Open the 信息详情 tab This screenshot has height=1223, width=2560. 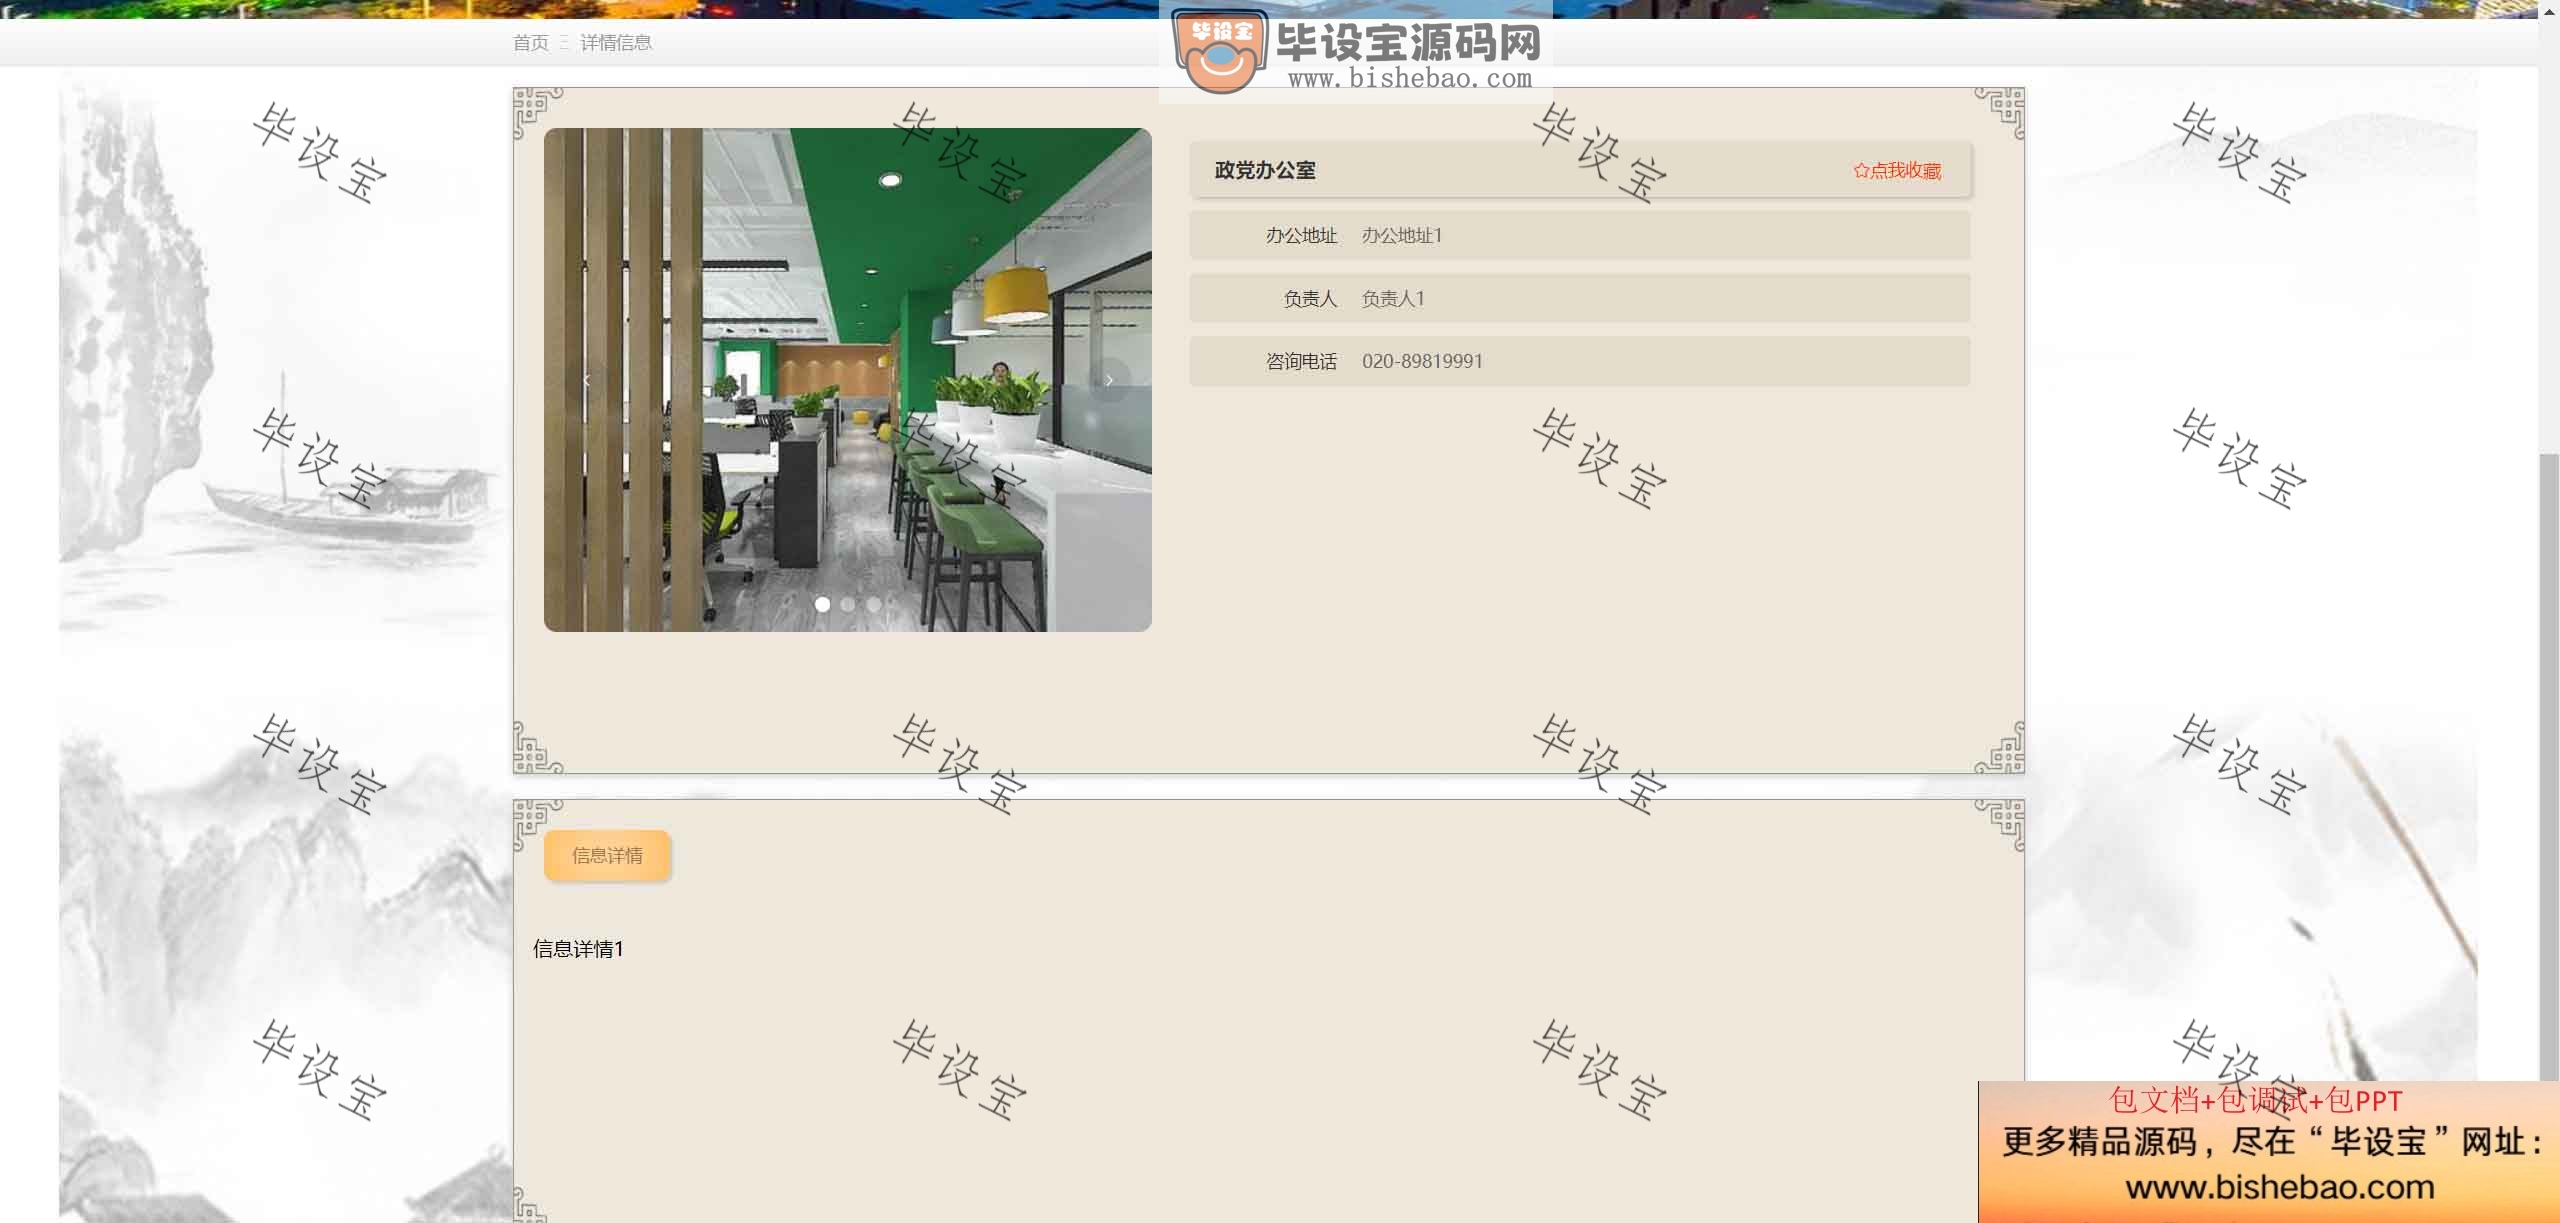tap(607, 855)
